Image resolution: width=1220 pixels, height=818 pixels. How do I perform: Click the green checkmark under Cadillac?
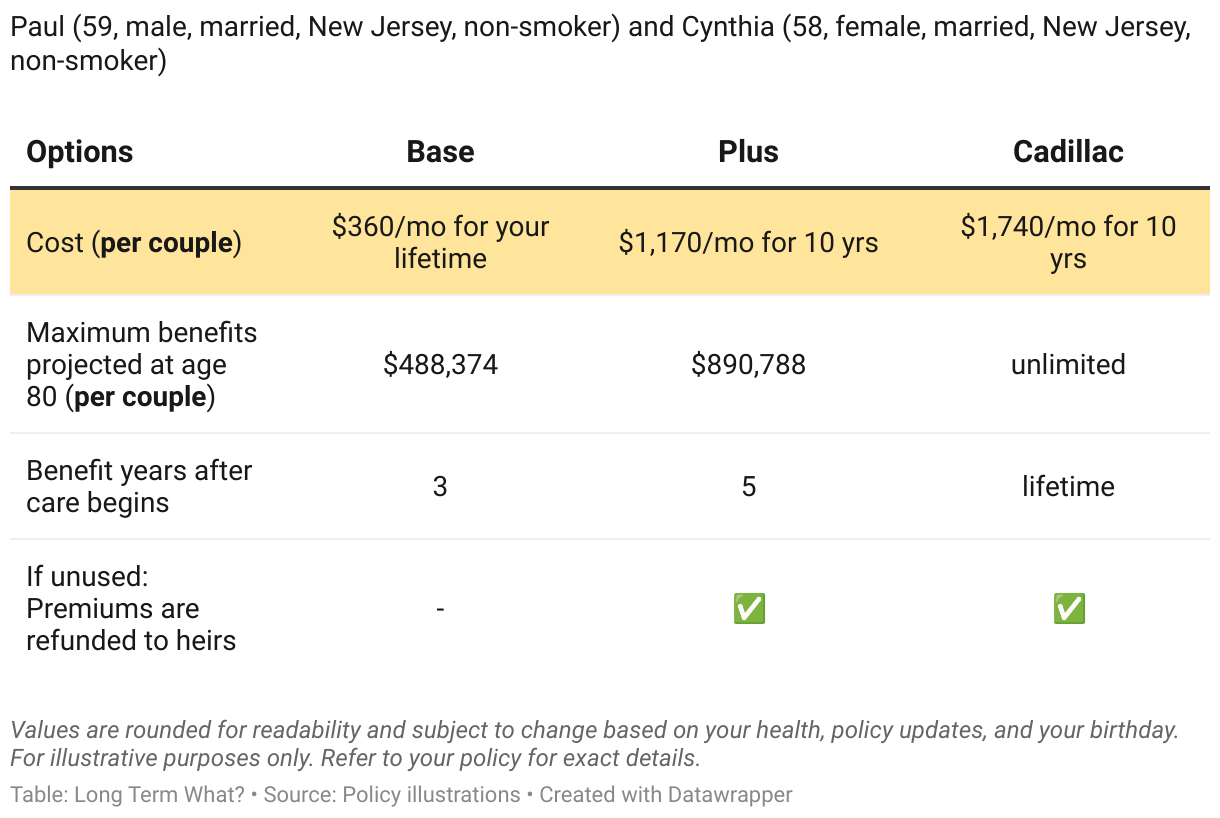pyautogui.click(x=1068, y=608)
